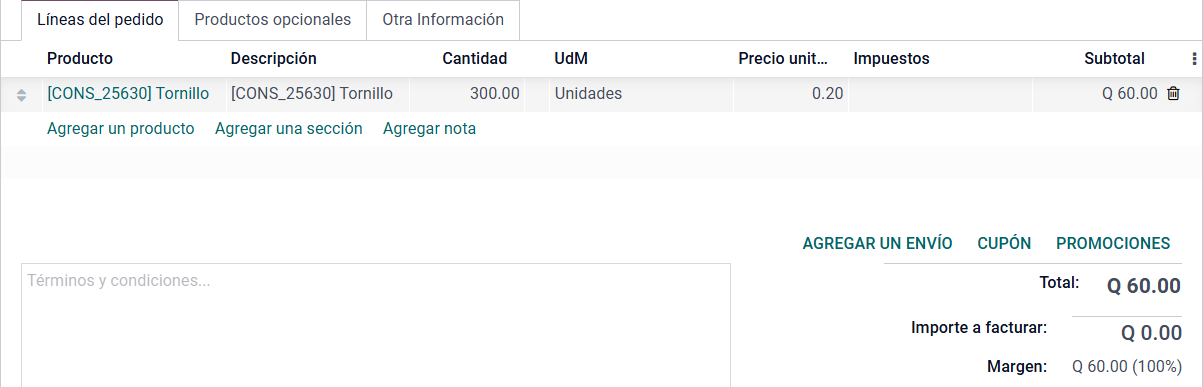Image resolution: width=1203 pixels, height=387 pixels.
Task: Open the Otra Información tab
Action: point(443,20)
